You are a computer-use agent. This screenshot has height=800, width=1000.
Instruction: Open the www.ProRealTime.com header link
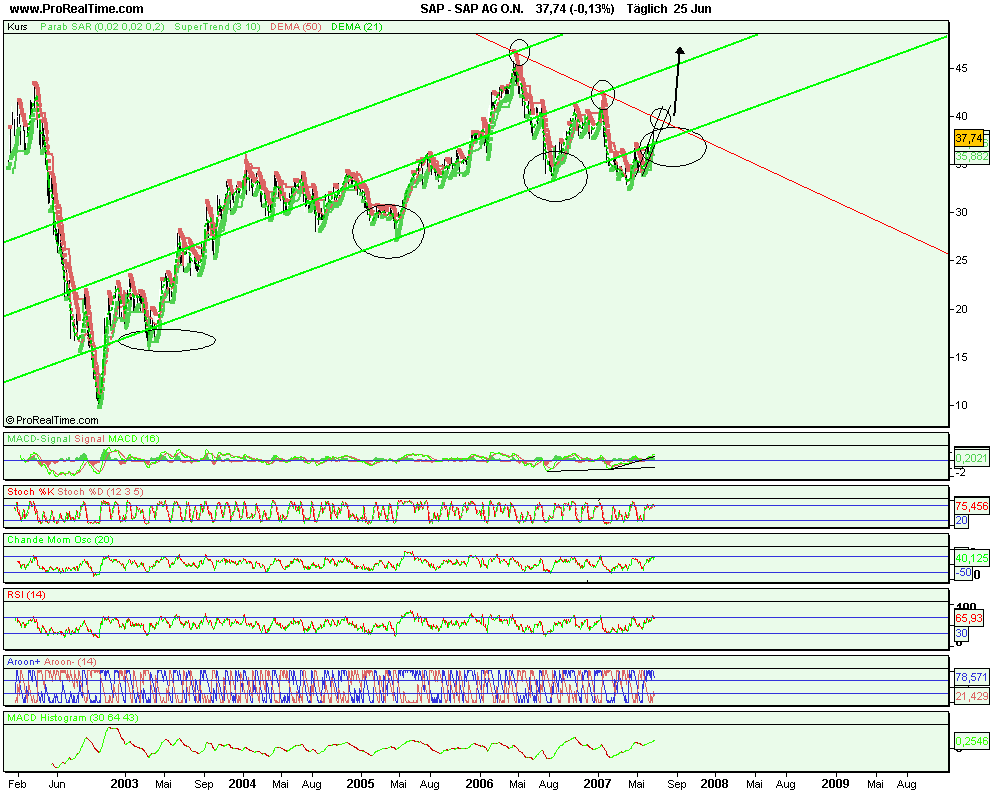coord(77,9)
